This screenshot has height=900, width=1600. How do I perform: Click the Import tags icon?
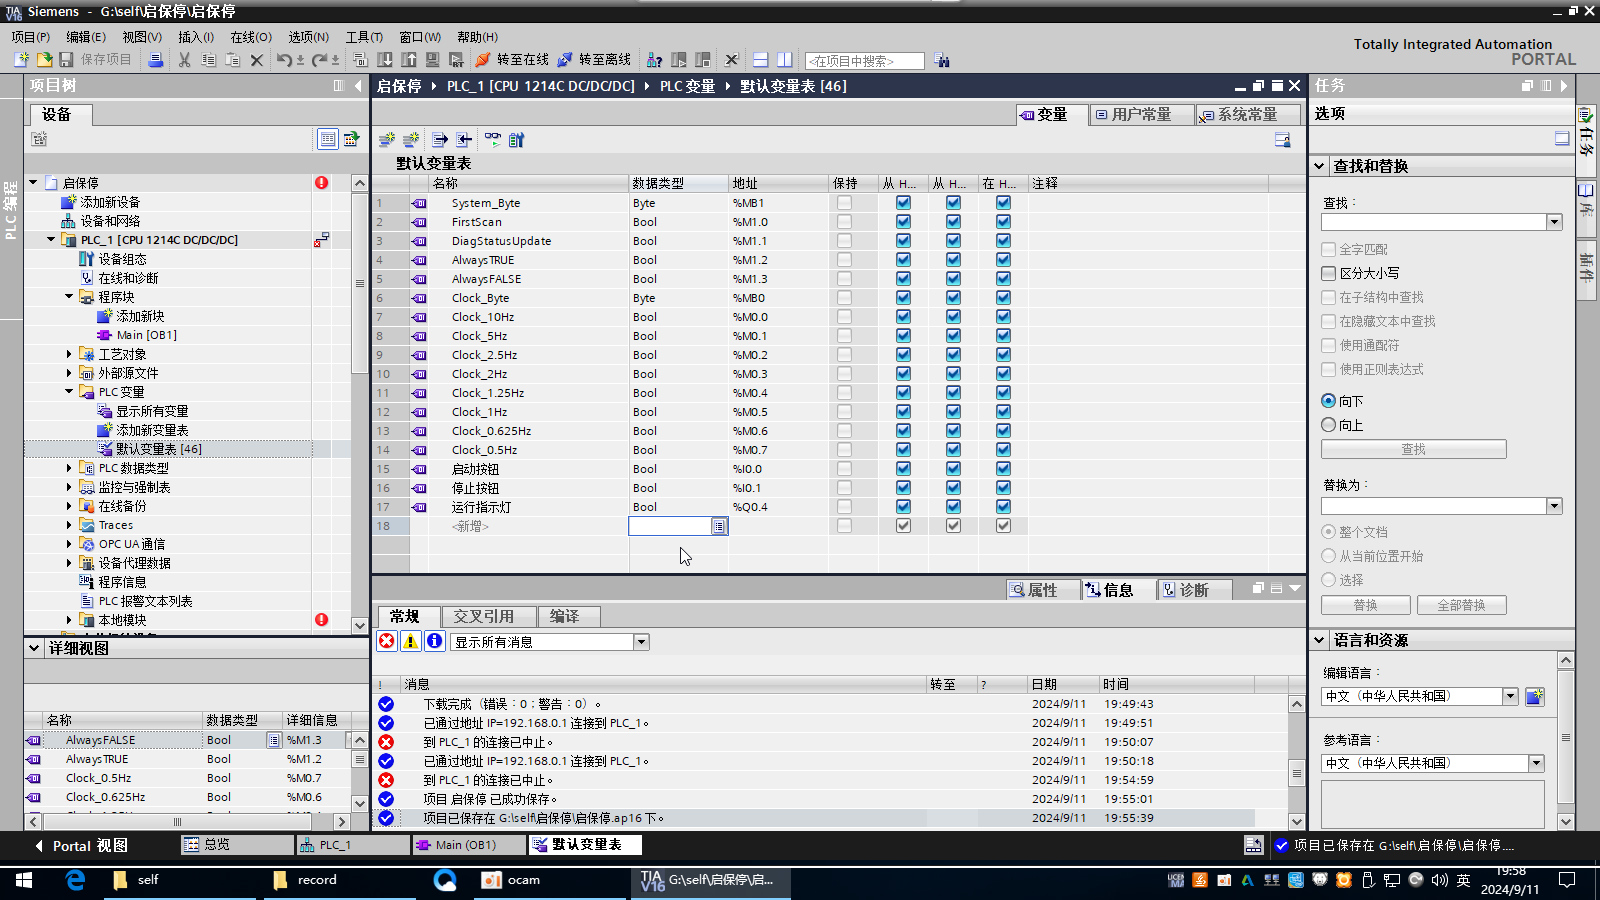coord(464,140)
